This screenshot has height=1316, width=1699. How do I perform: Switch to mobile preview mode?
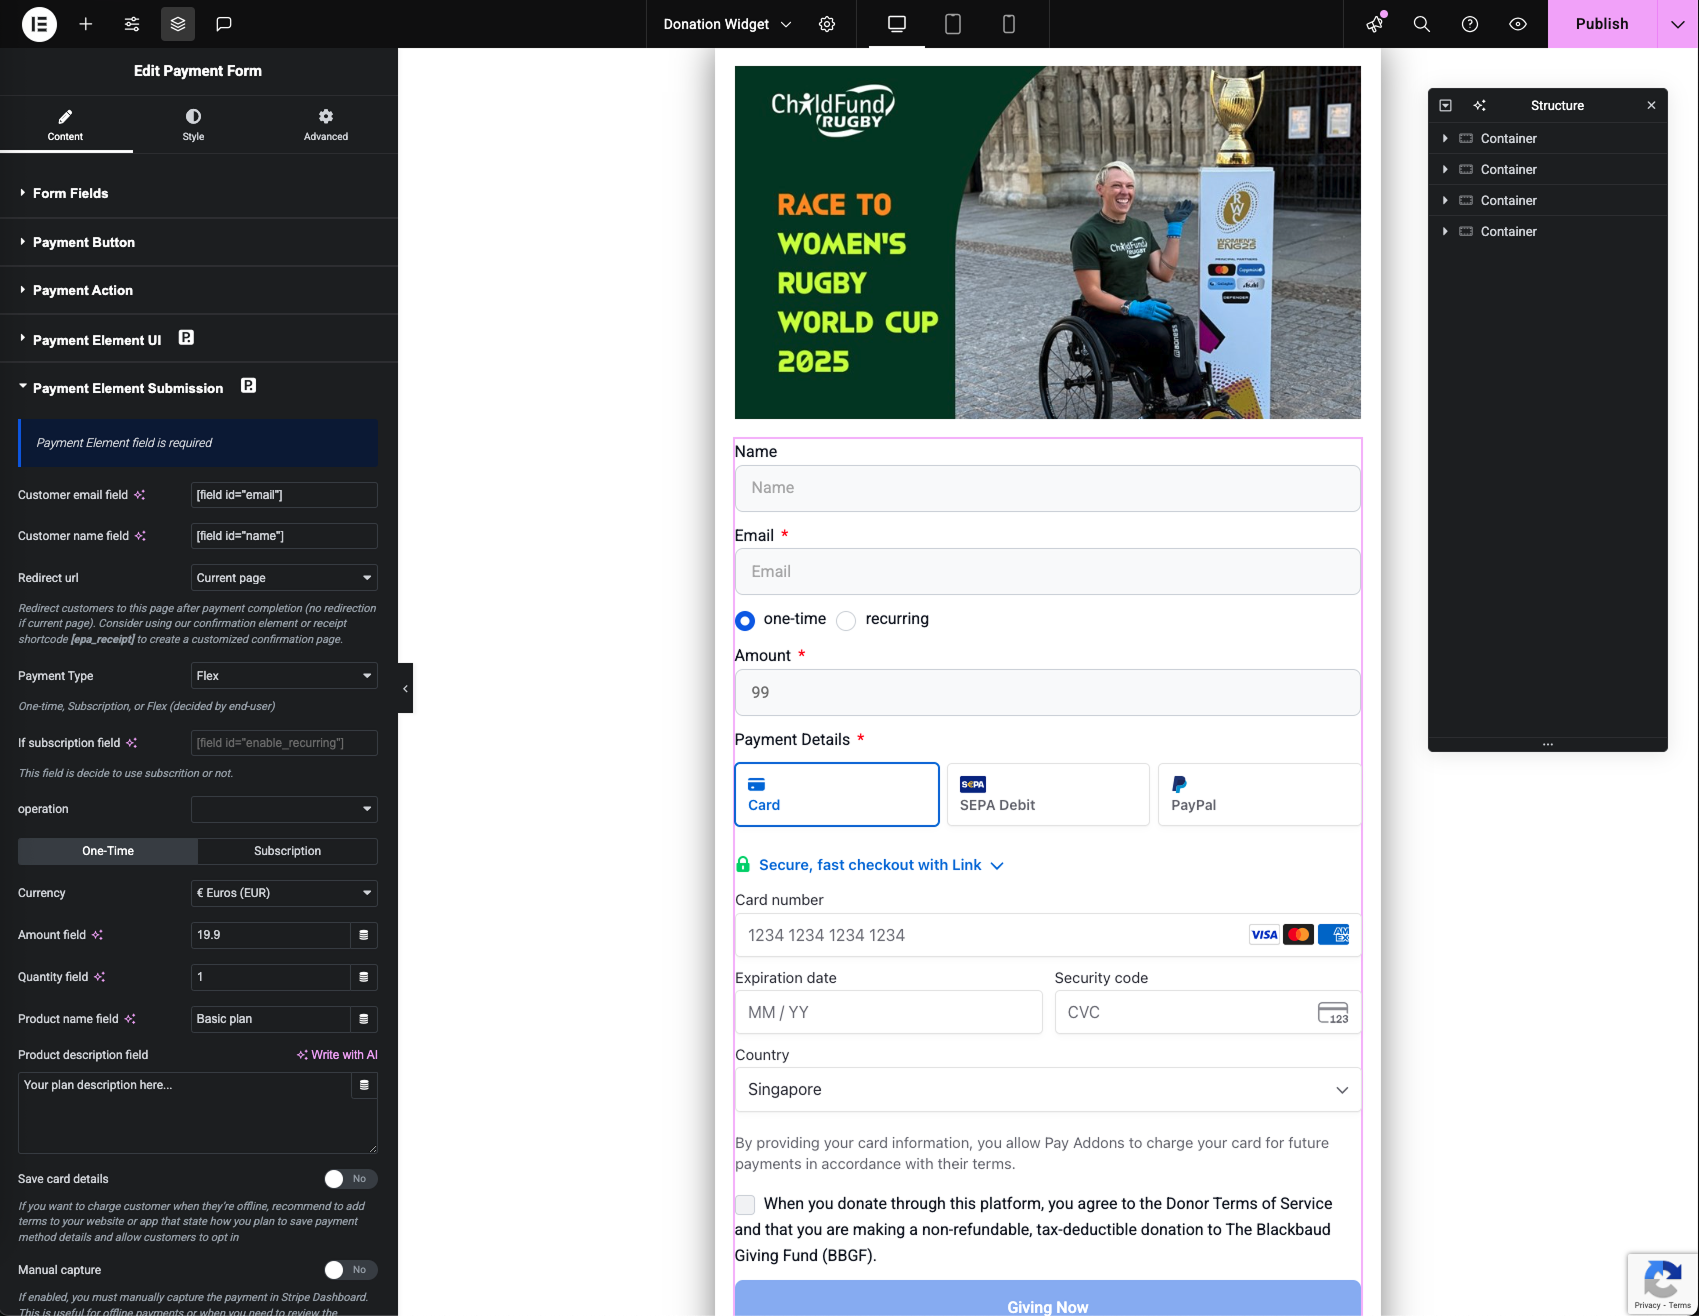click(x=1009, y=24)
